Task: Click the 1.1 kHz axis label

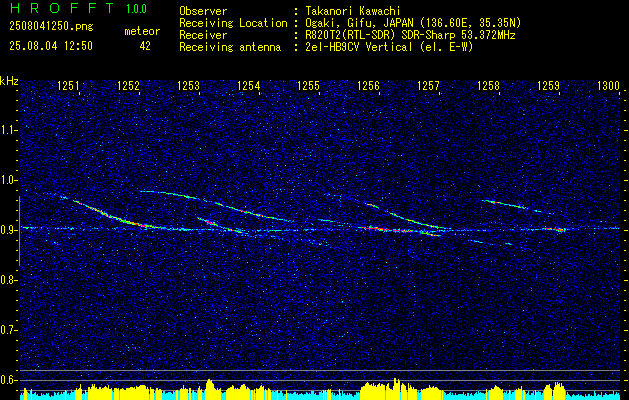Action: tap(8, 130)
